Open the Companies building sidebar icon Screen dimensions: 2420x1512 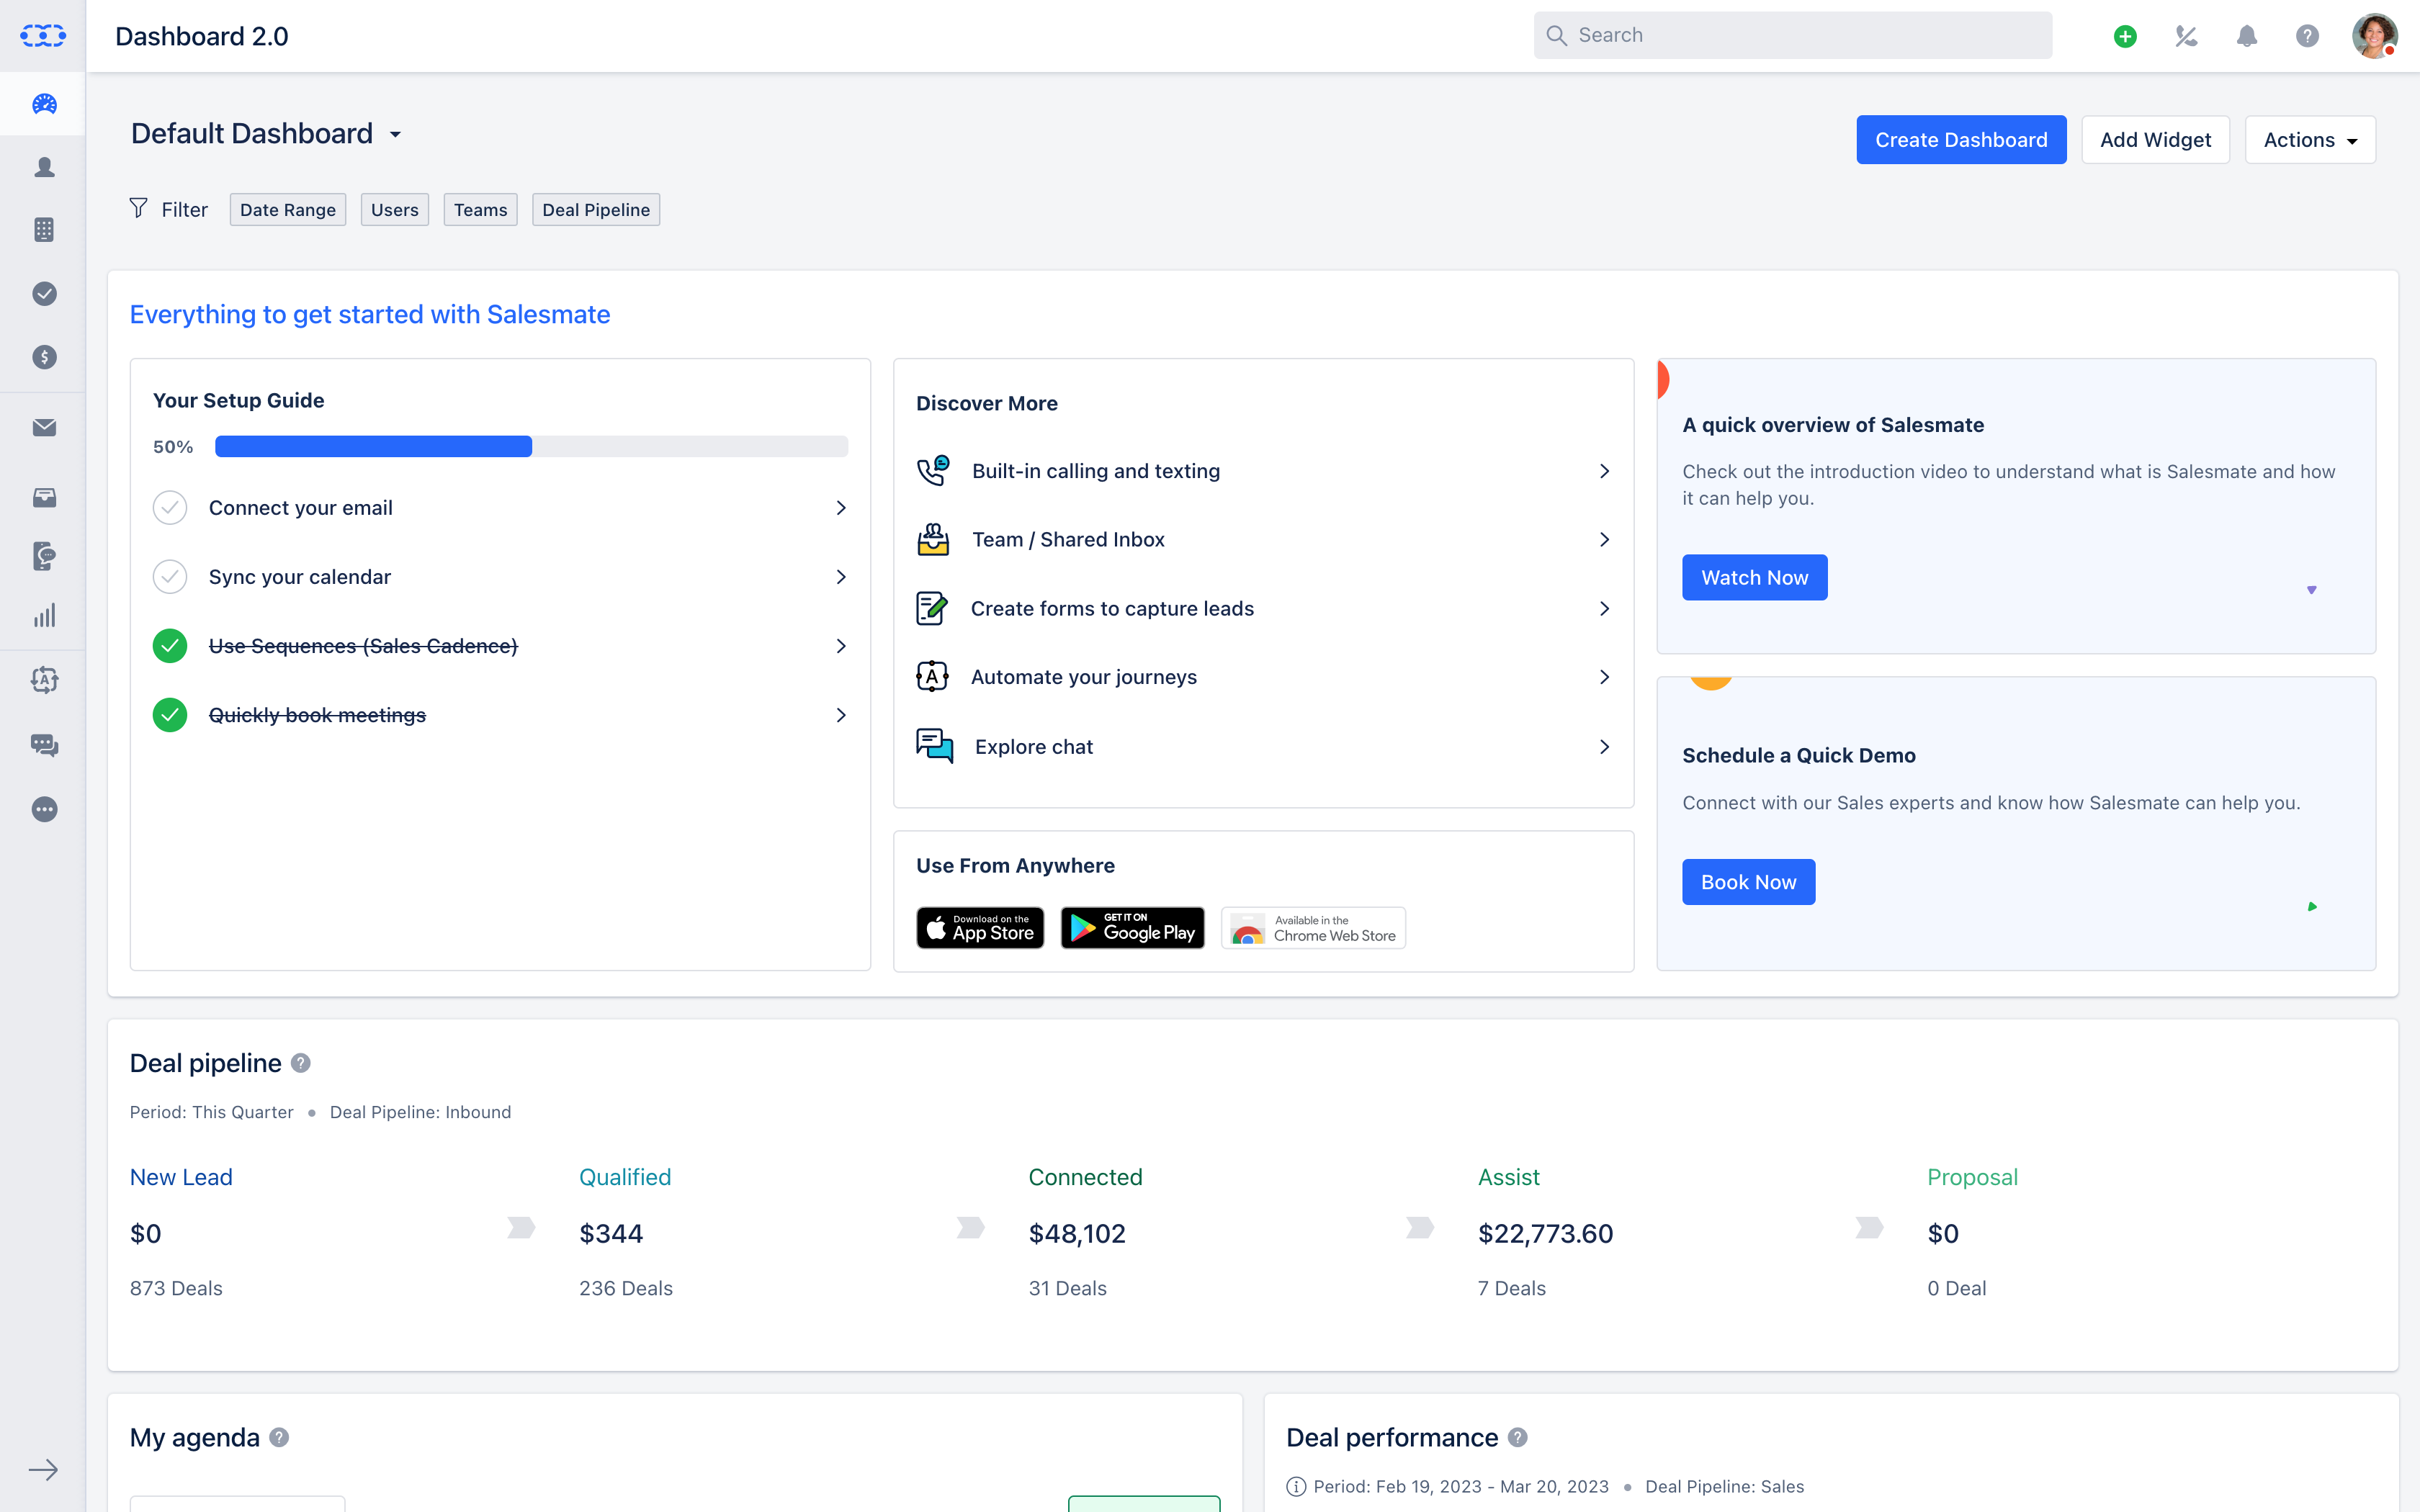(44, 230)
